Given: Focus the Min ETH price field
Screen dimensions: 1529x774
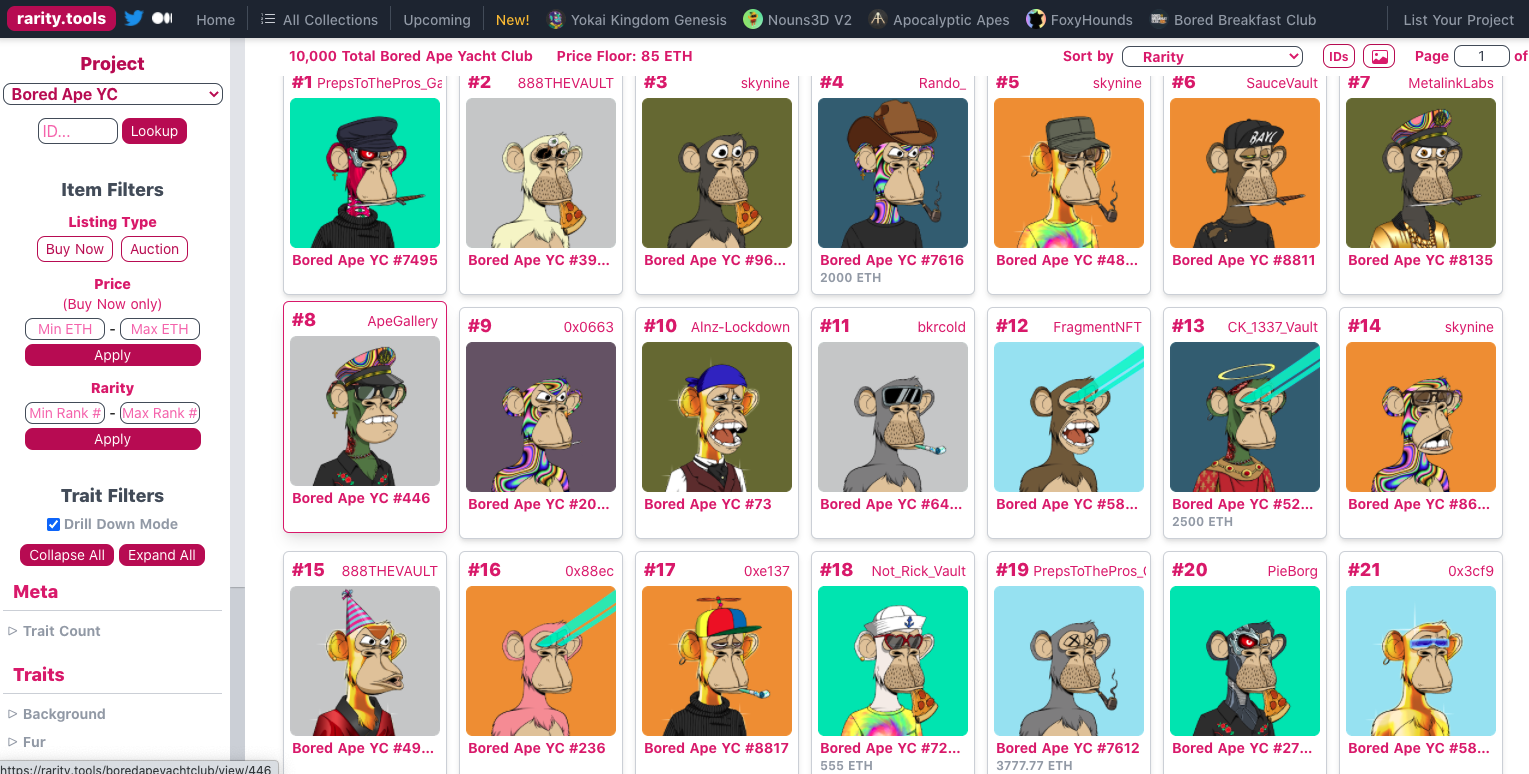Looking at the screenshot, I should click(65, 329).
